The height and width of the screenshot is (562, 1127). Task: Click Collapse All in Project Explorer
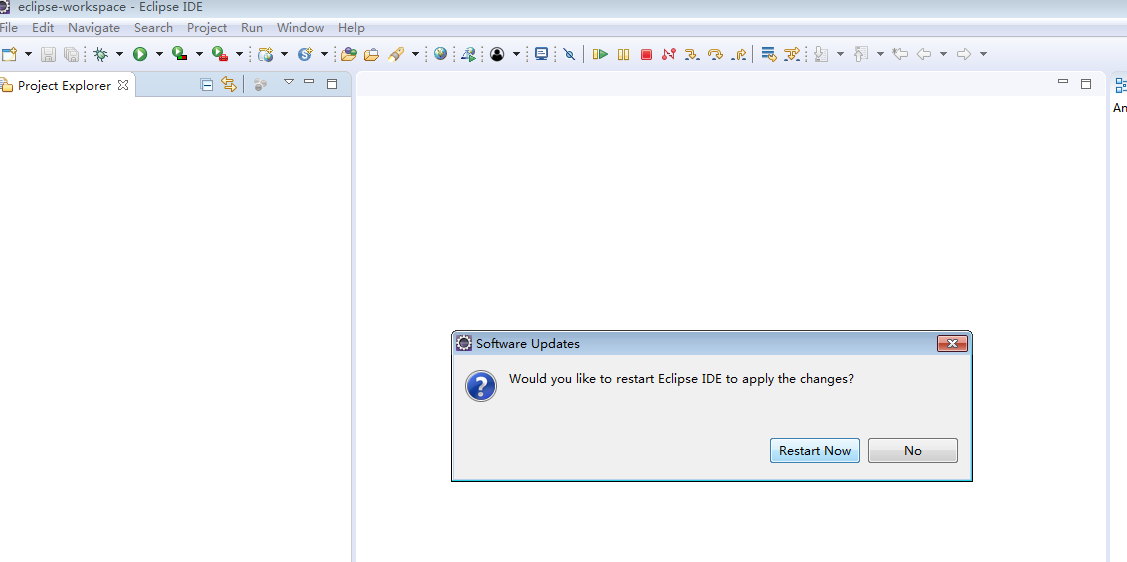[x=206, y=85]
